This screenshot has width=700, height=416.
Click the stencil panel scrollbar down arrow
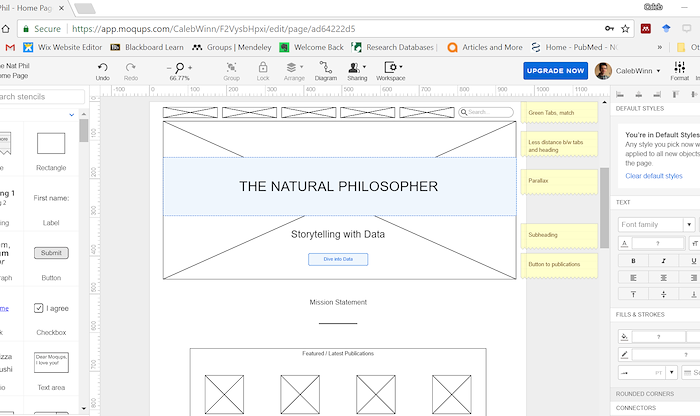(83, 408)
